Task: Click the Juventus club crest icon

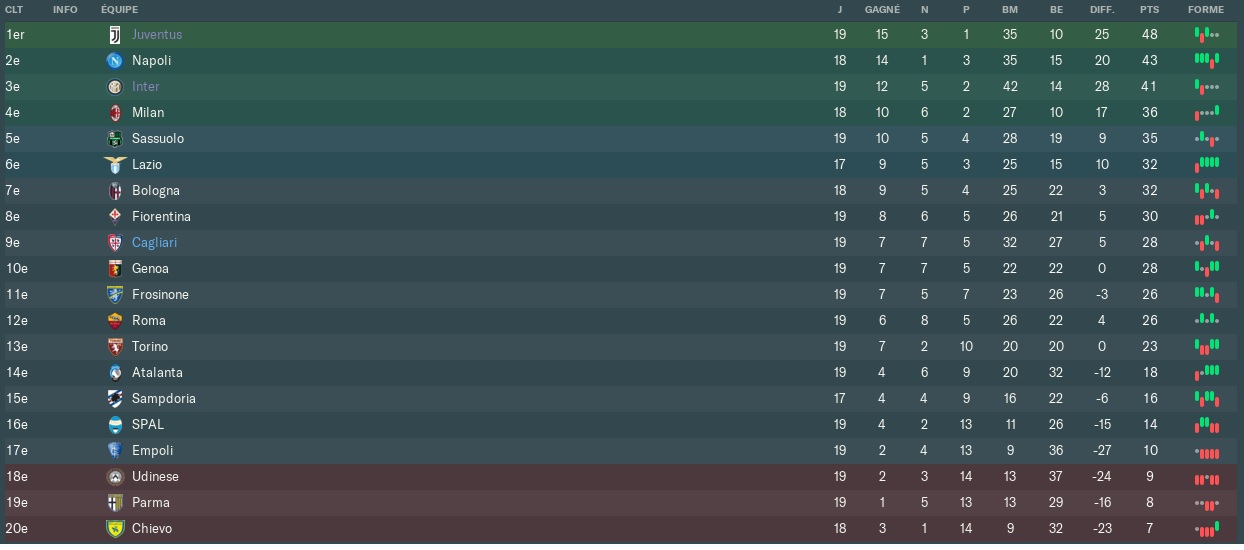Action: pos(114,35)
